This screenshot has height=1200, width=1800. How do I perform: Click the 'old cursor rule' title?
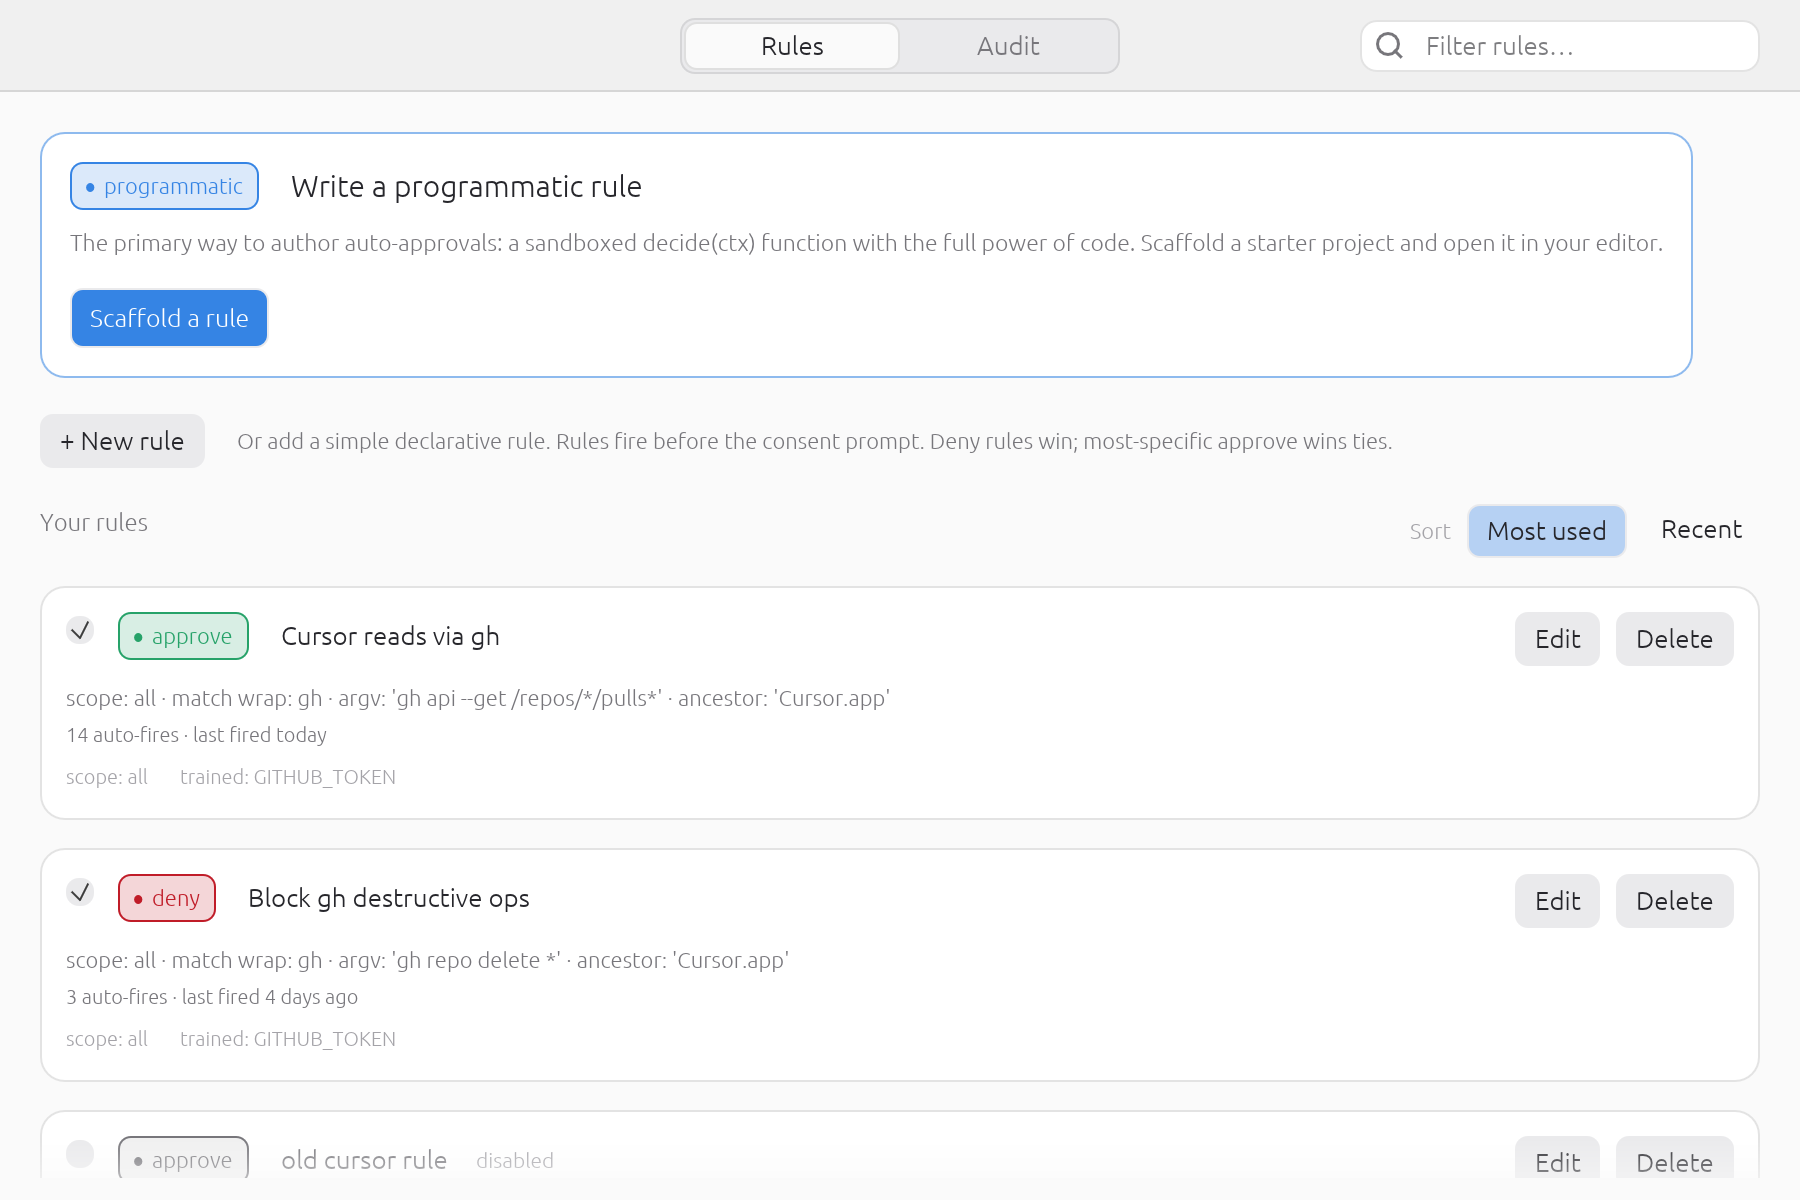click(x=364, y=1160)
